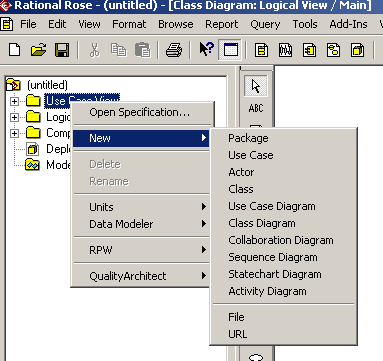The height and width of the screenshot is (361, 383).
Task: Select the (untitled) root tree label
Action: click(47, 85)
